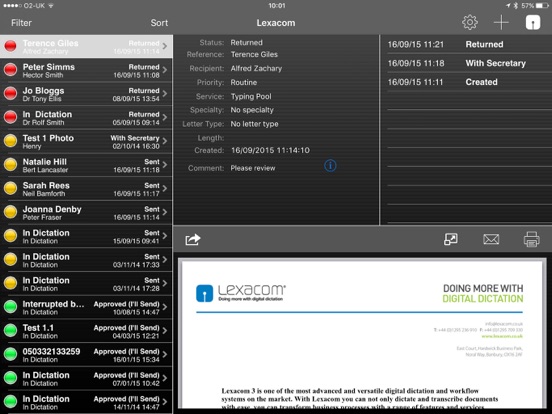Viewport: 552px width, 414px height.
Task: Open the share arrow icon
Action: (x=193, y=239)
